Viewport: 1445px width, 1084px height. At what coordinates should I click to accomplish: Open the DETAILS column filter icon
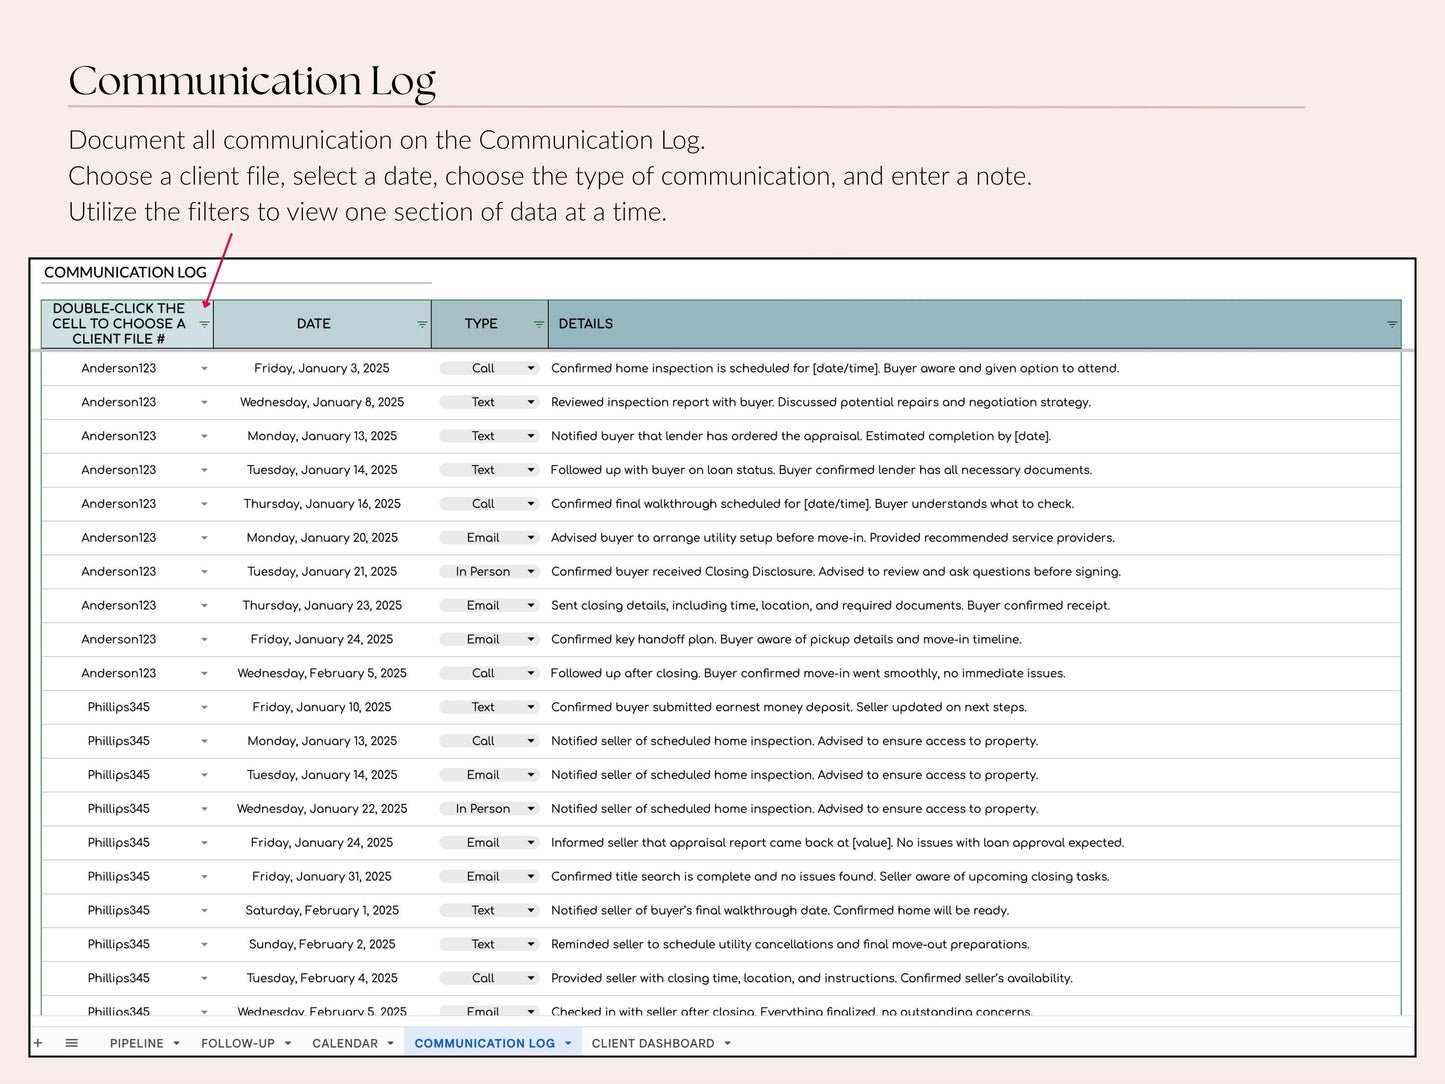tap(1392, 324)
